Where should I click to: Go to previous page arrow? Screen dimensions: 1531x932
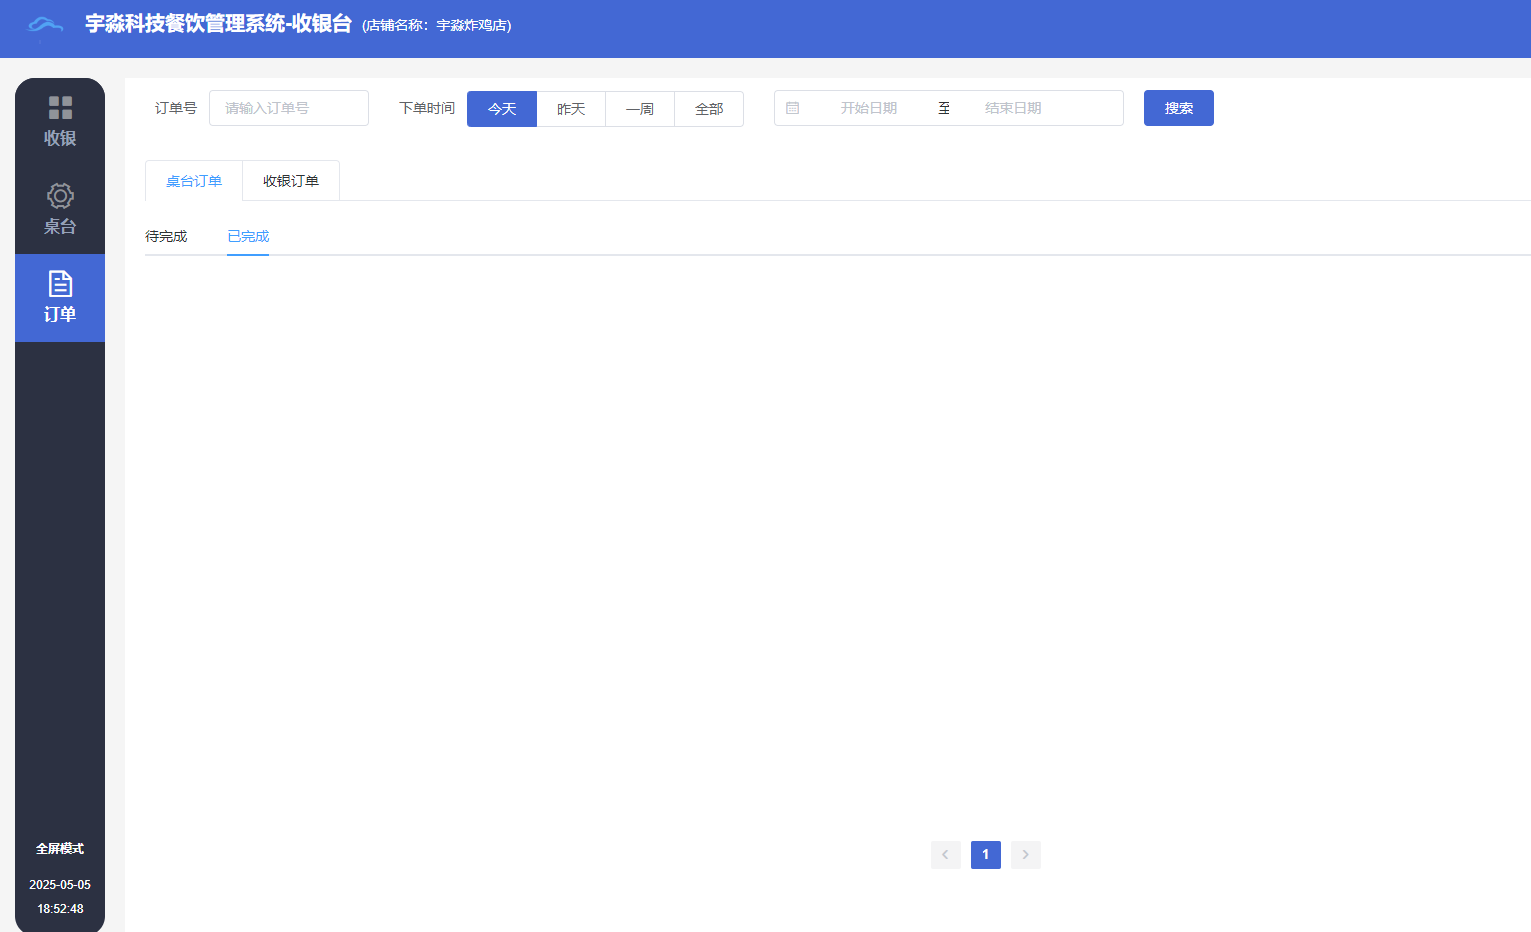[x=945, y=855]
